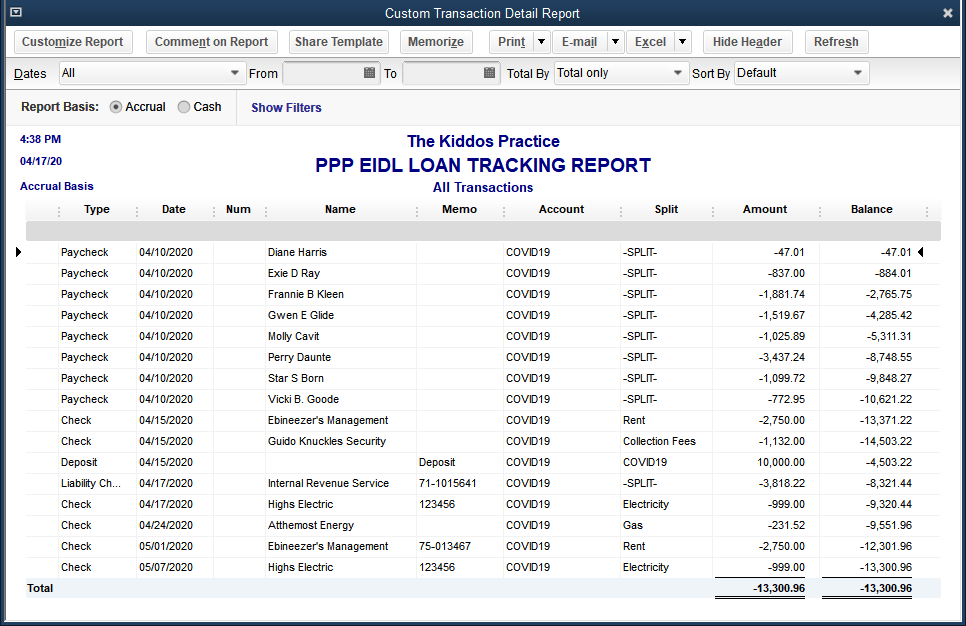Open the Print dropdown arrow
The width and height of the screenshot is (966, 626).
[x=542, y=42]
